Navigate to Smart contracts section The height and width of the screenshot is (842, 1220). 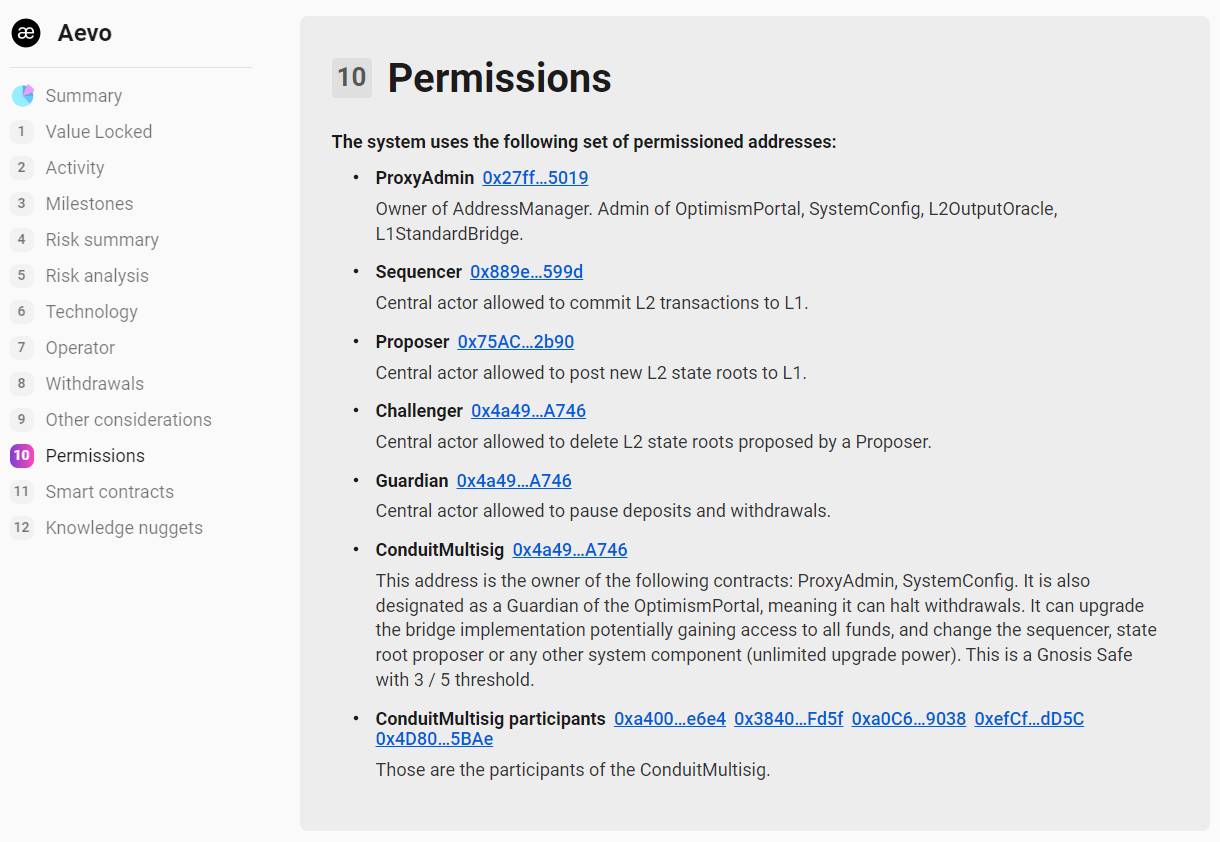click(x=110, y=492)
